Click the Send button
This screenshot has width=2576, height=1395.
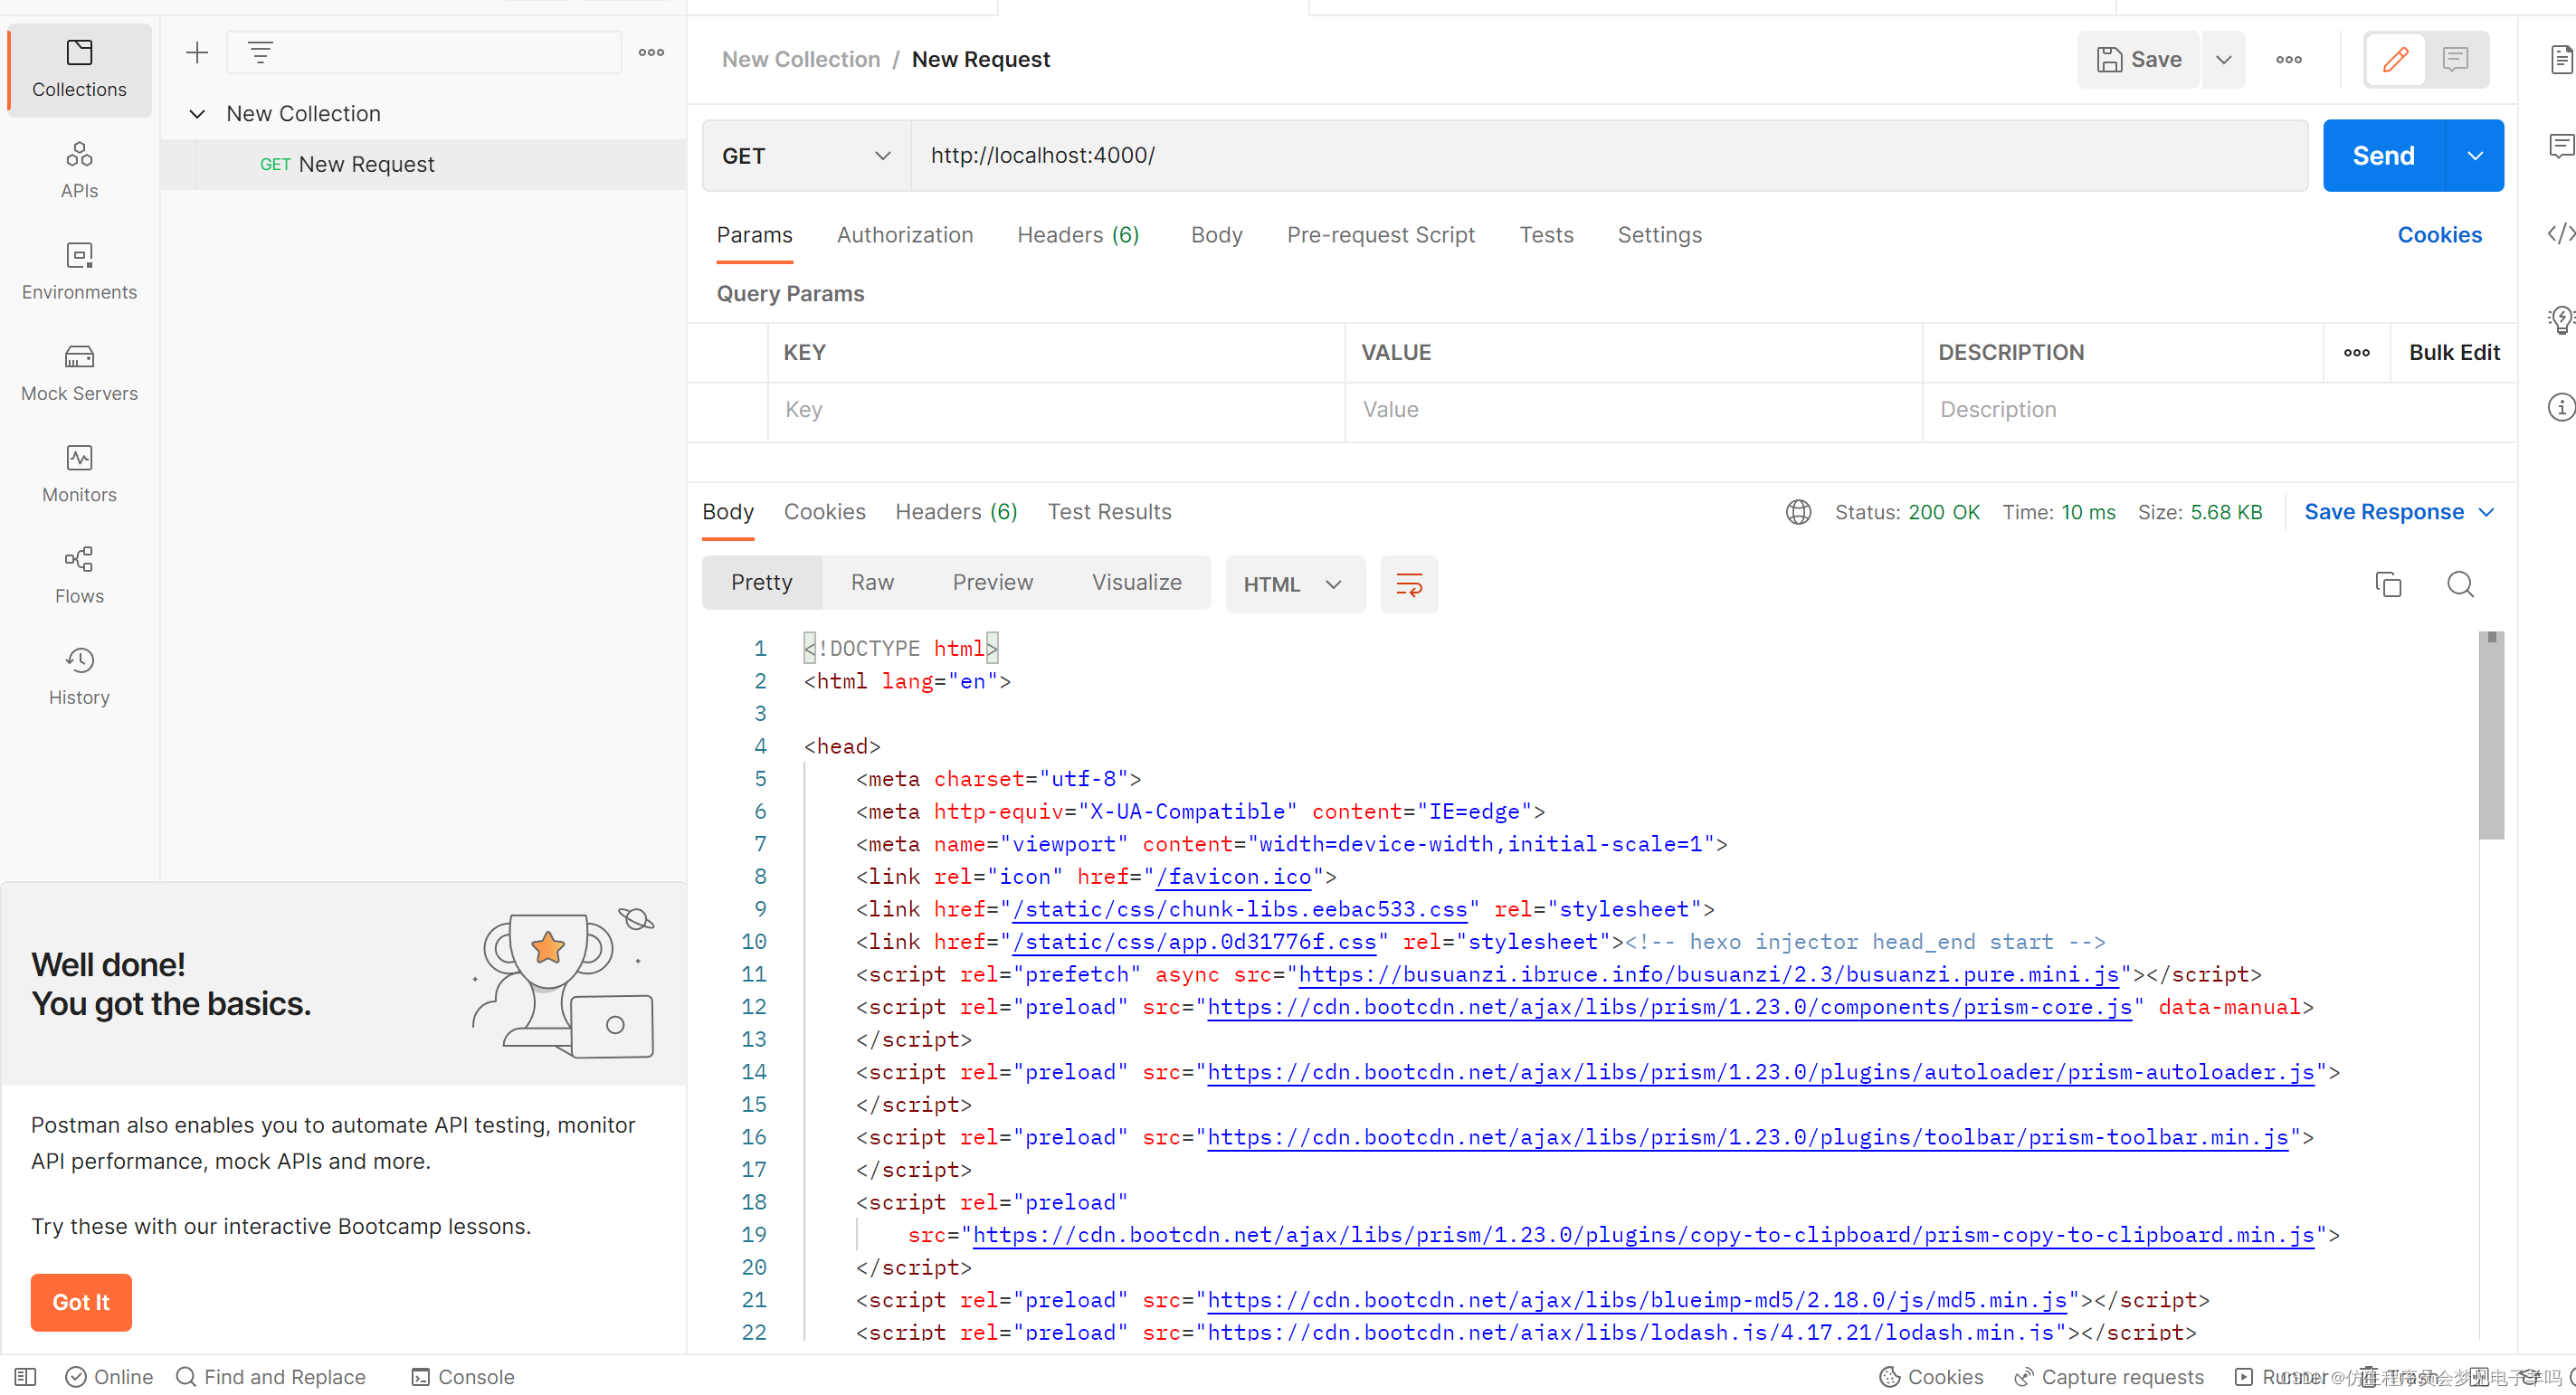click(2383, 156)
